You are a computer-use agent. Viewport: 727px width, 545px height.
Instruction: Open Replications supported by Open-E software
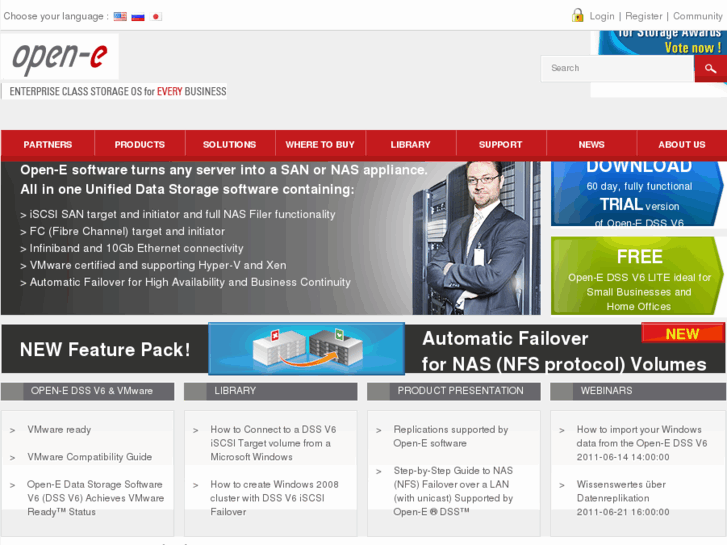[x=451, y=436]
